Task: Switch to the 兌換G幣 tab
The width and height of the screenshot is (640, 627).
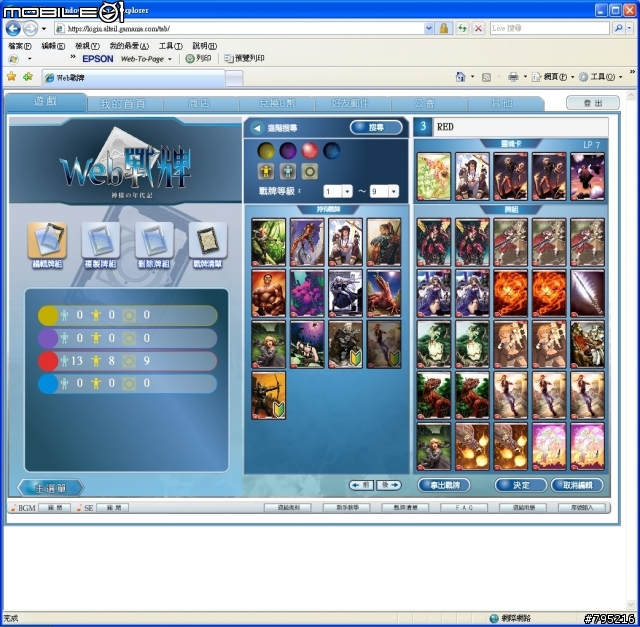Action: 277,104
